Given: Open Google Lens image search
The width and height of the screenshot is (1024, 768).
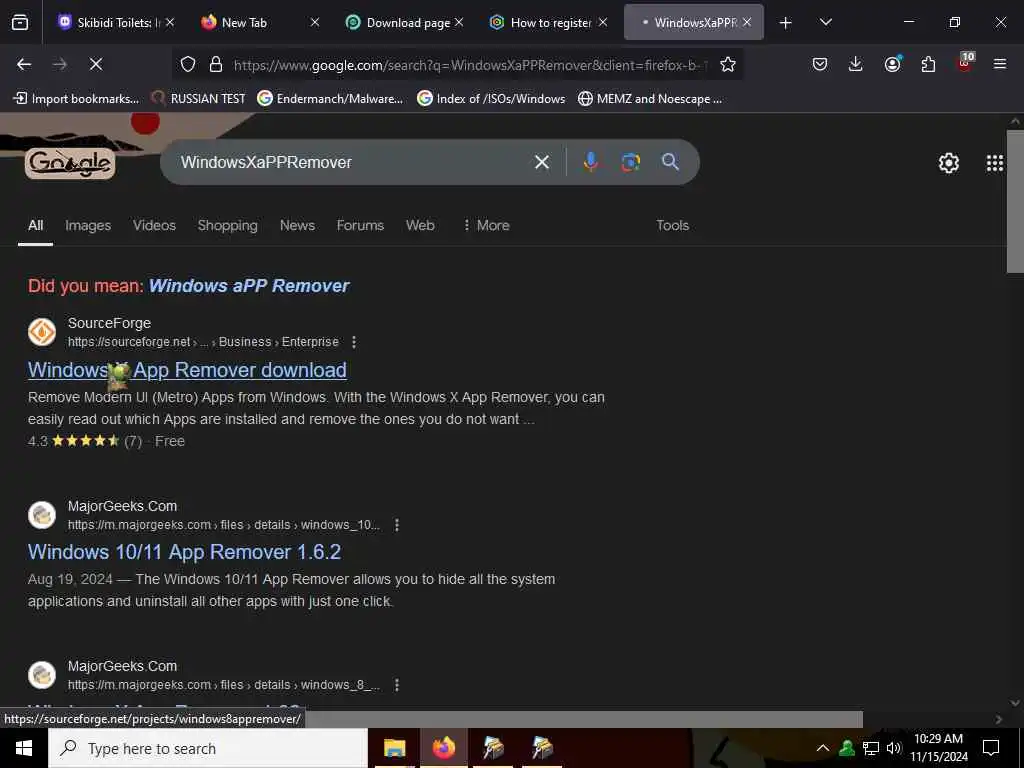Looking at the screenshot, I should (630, 162).
